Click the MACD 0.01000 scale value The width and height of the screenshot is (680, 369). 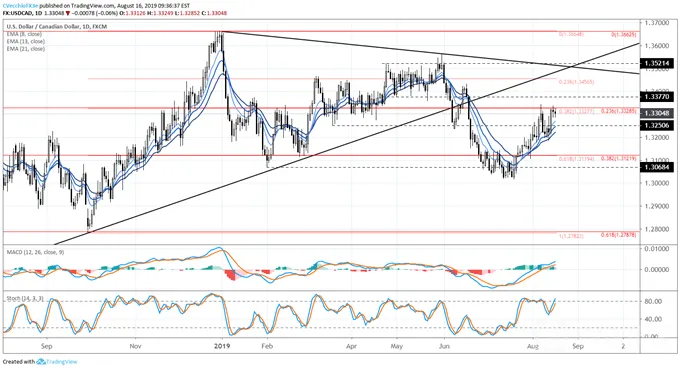tap(657, 249)
